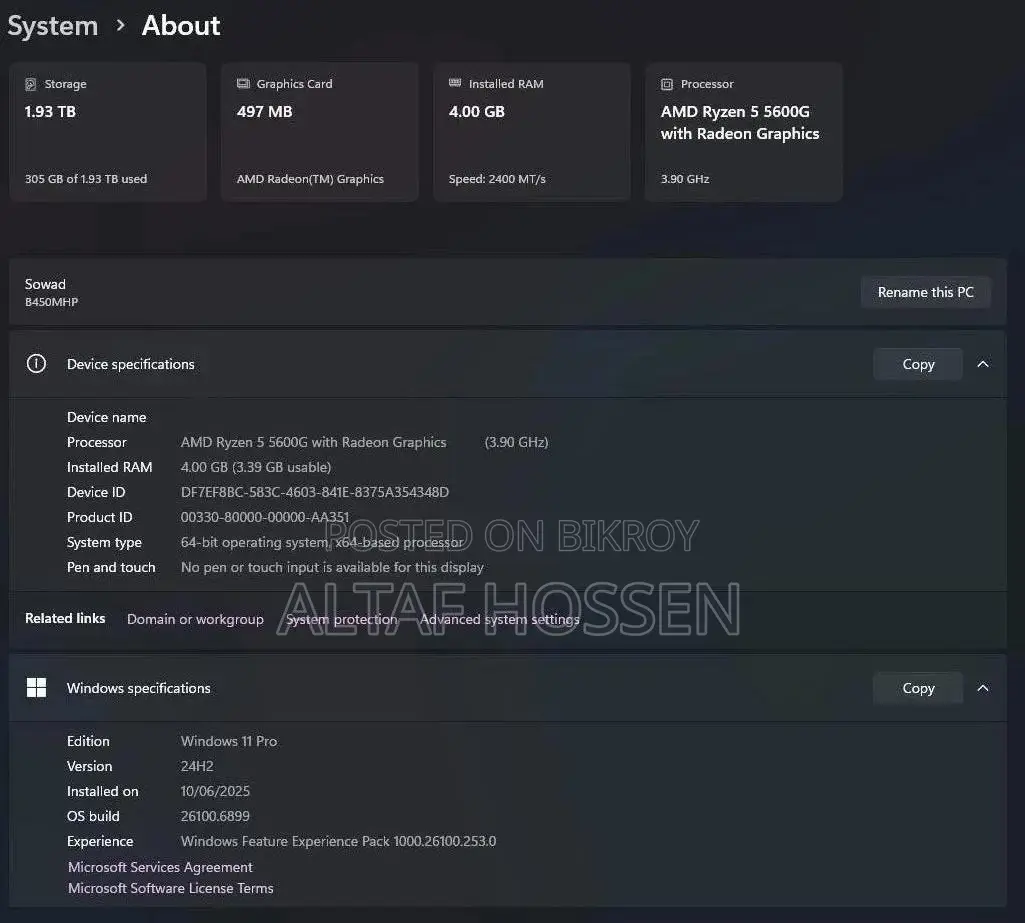This screenshot has height=923, width=1025.
Task: Open System protection link
Action: click(x=342, y=619)
